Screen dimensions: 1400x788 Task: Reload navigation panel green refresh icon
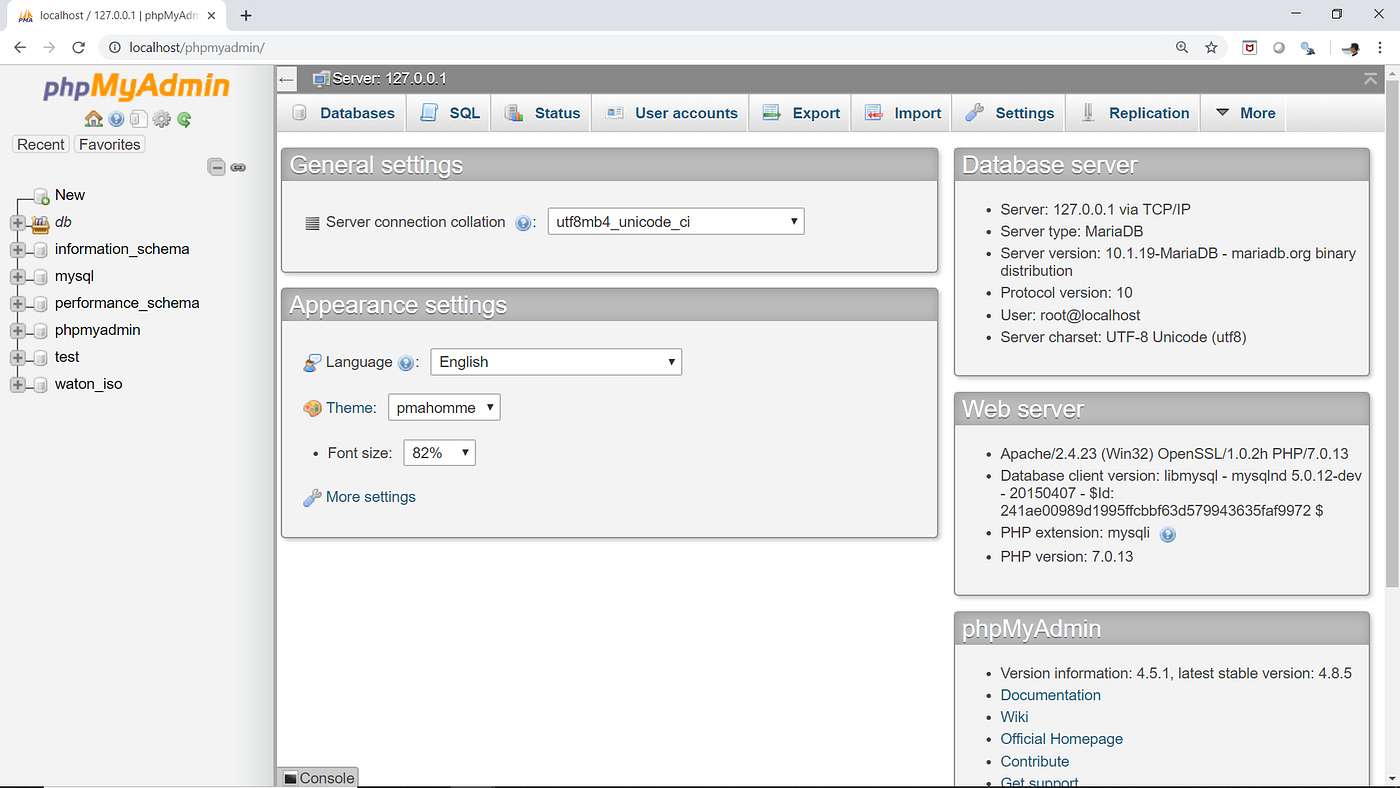coord(184,119)
